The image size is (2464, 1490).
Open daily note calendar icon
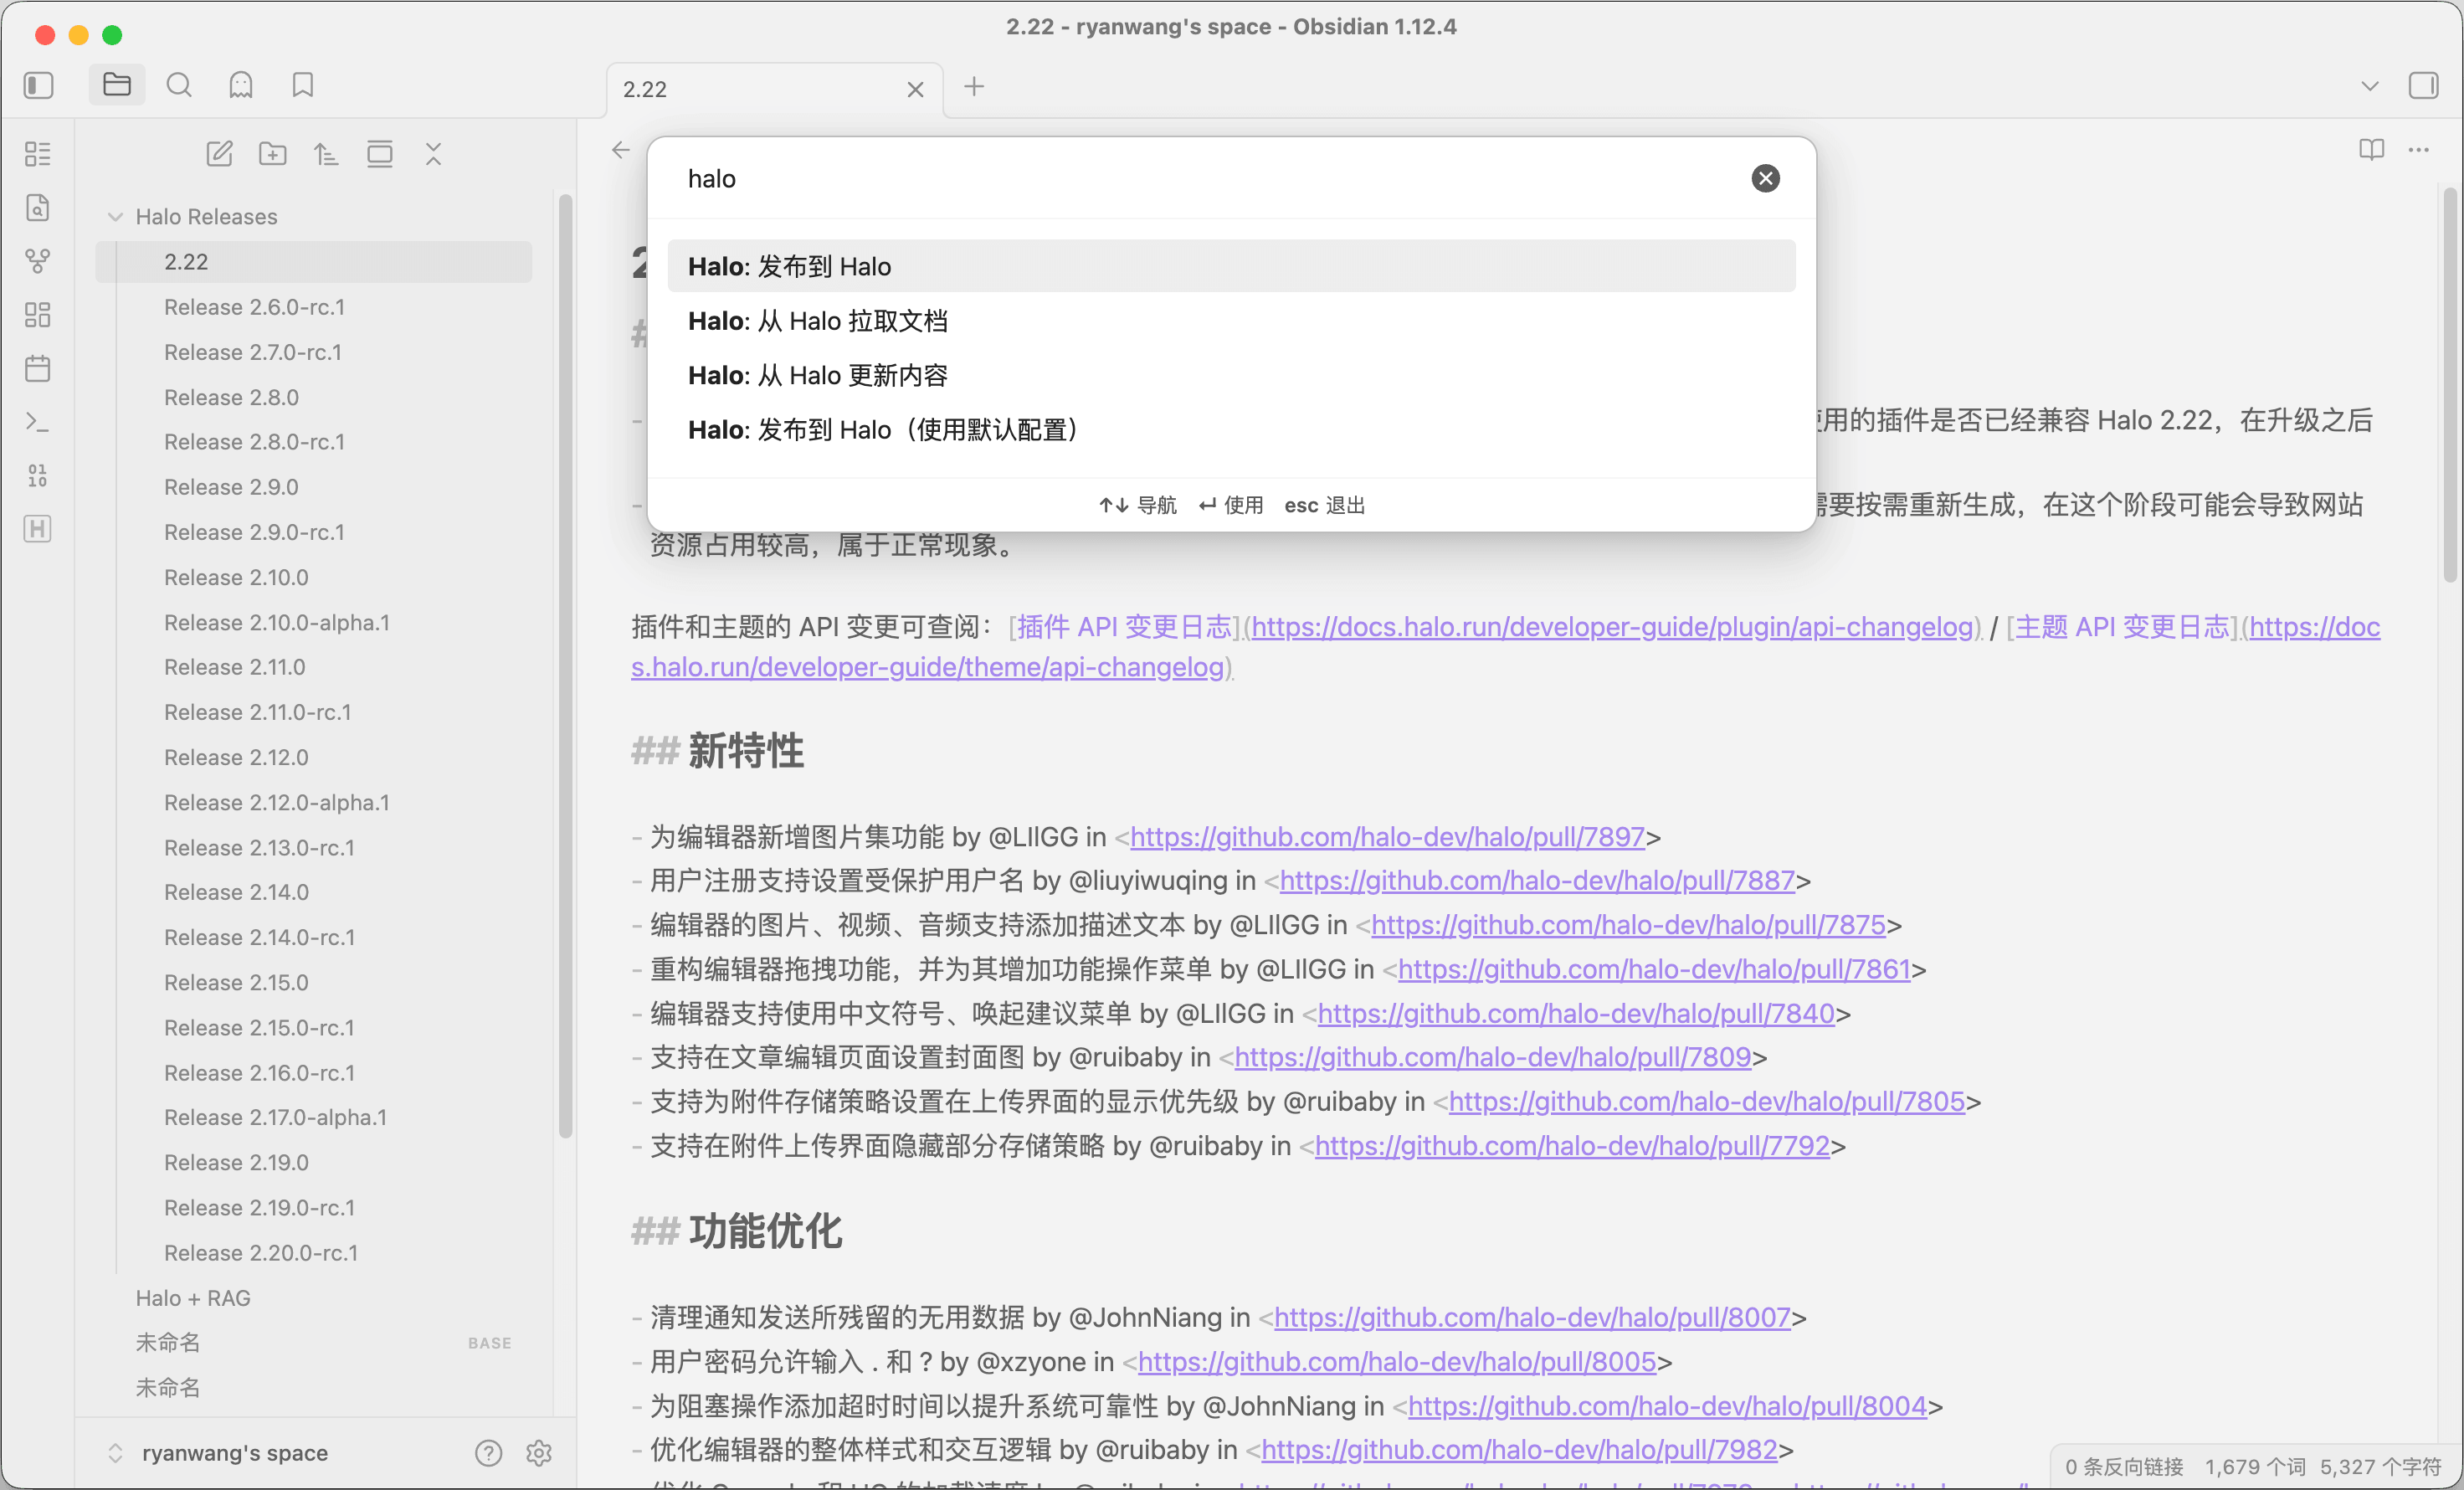(x=38, y=368)
